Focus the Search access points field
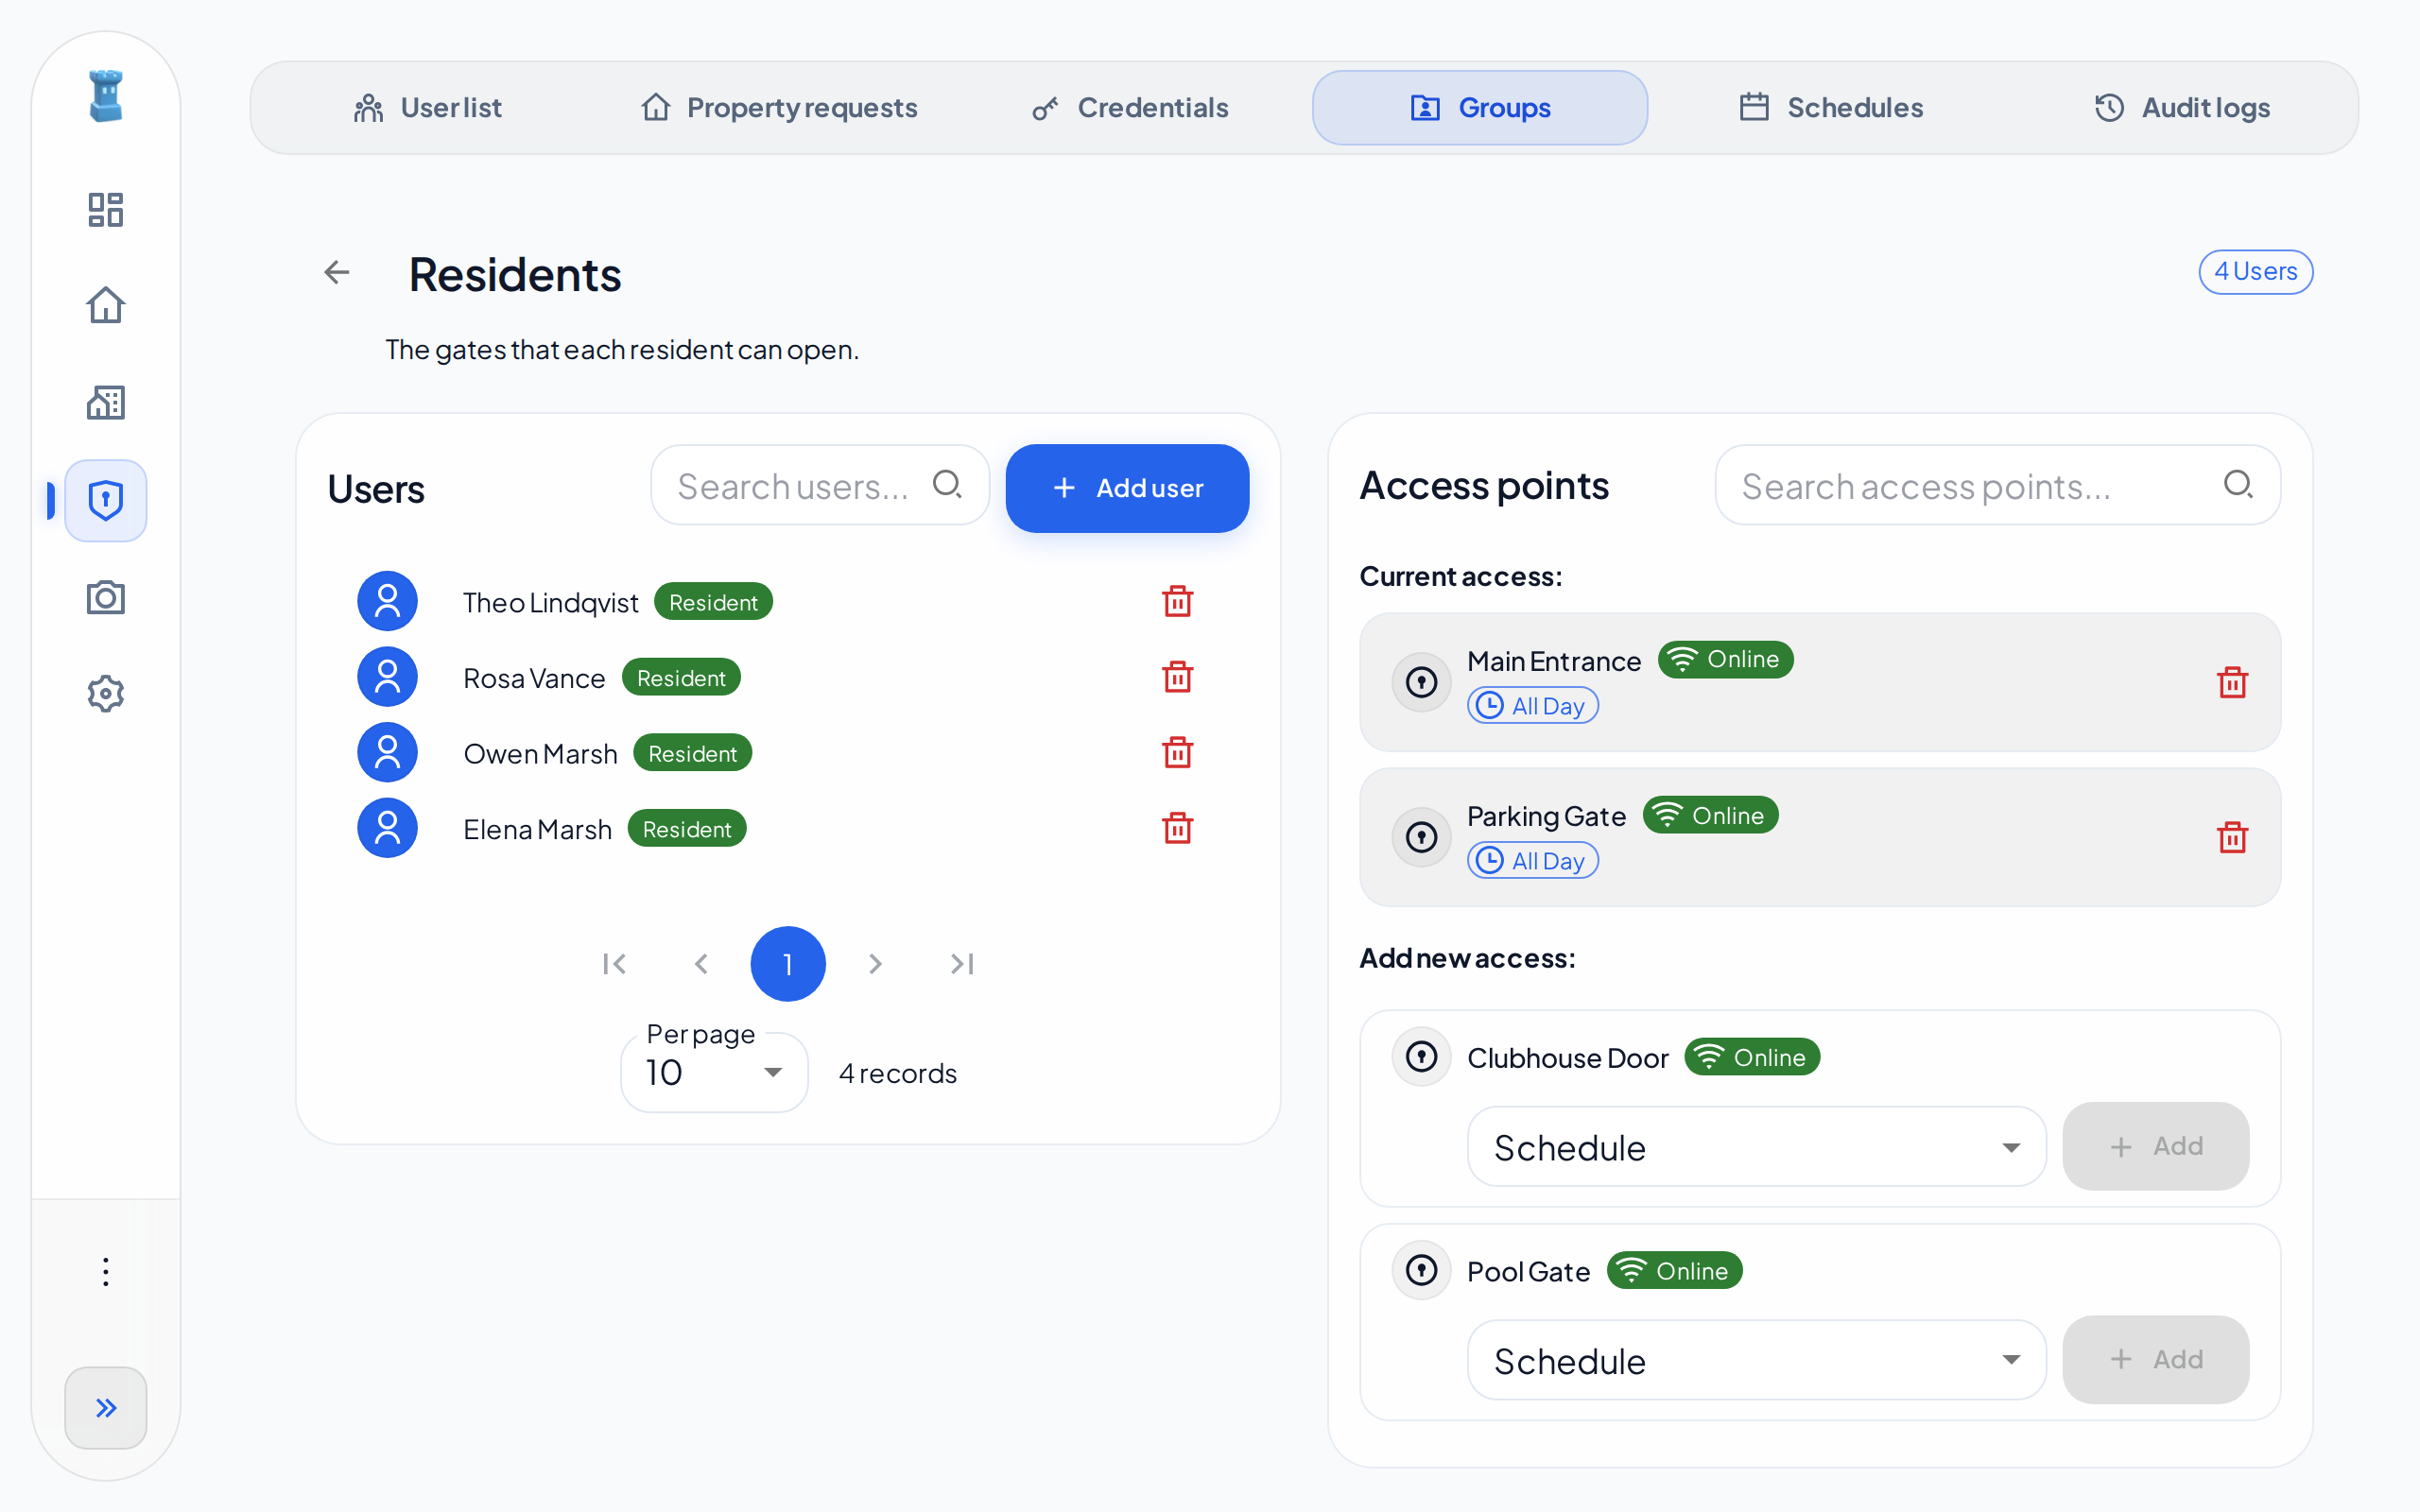The height and width of the screenshot is (1512, 2420). pos(1997,485)
